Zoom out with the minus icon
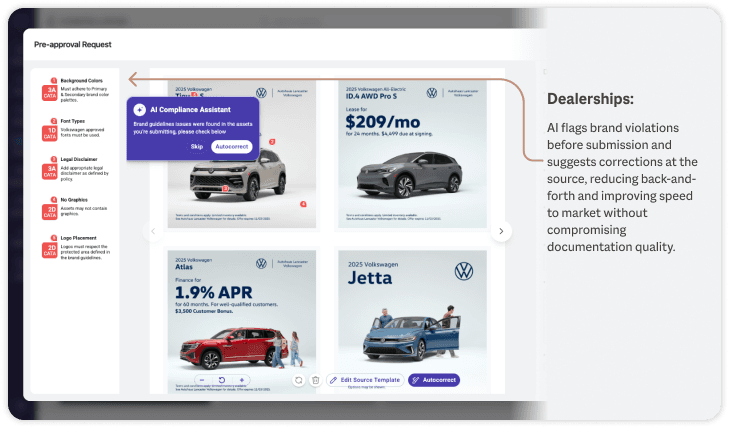 click(x=202, y=380)
